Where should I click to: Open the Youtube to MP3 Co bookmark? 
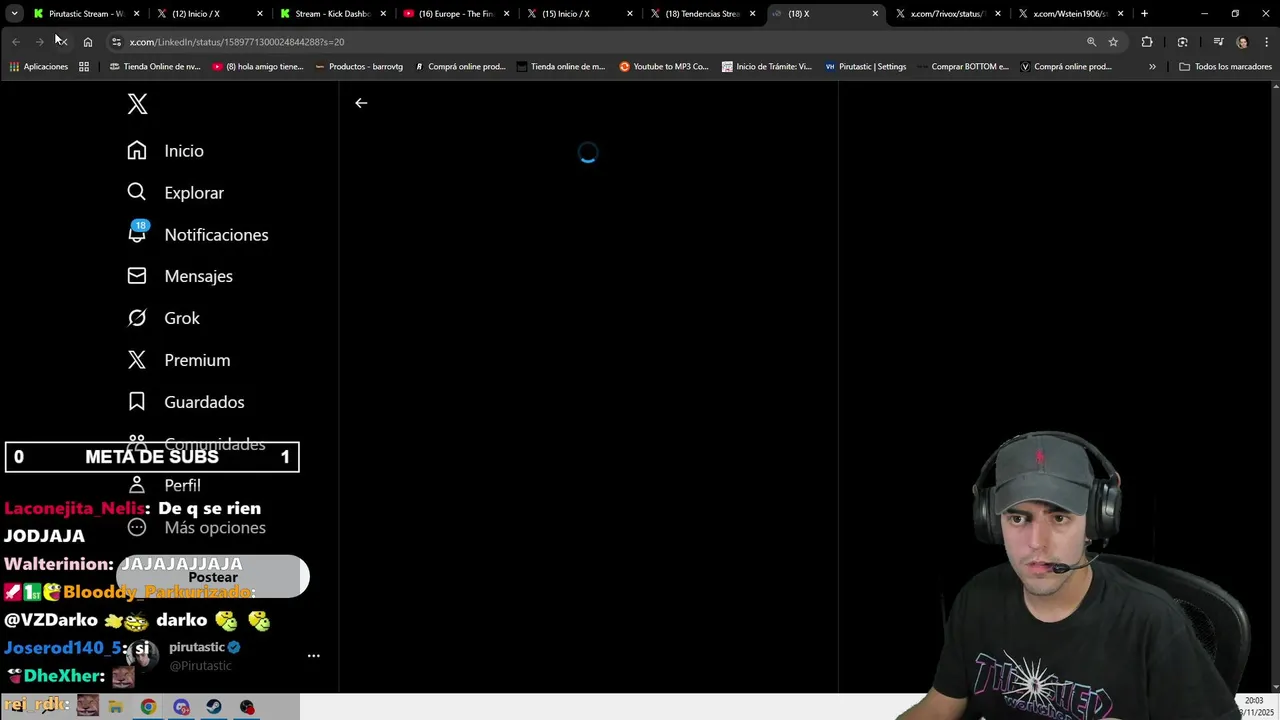tap(664, 67)
